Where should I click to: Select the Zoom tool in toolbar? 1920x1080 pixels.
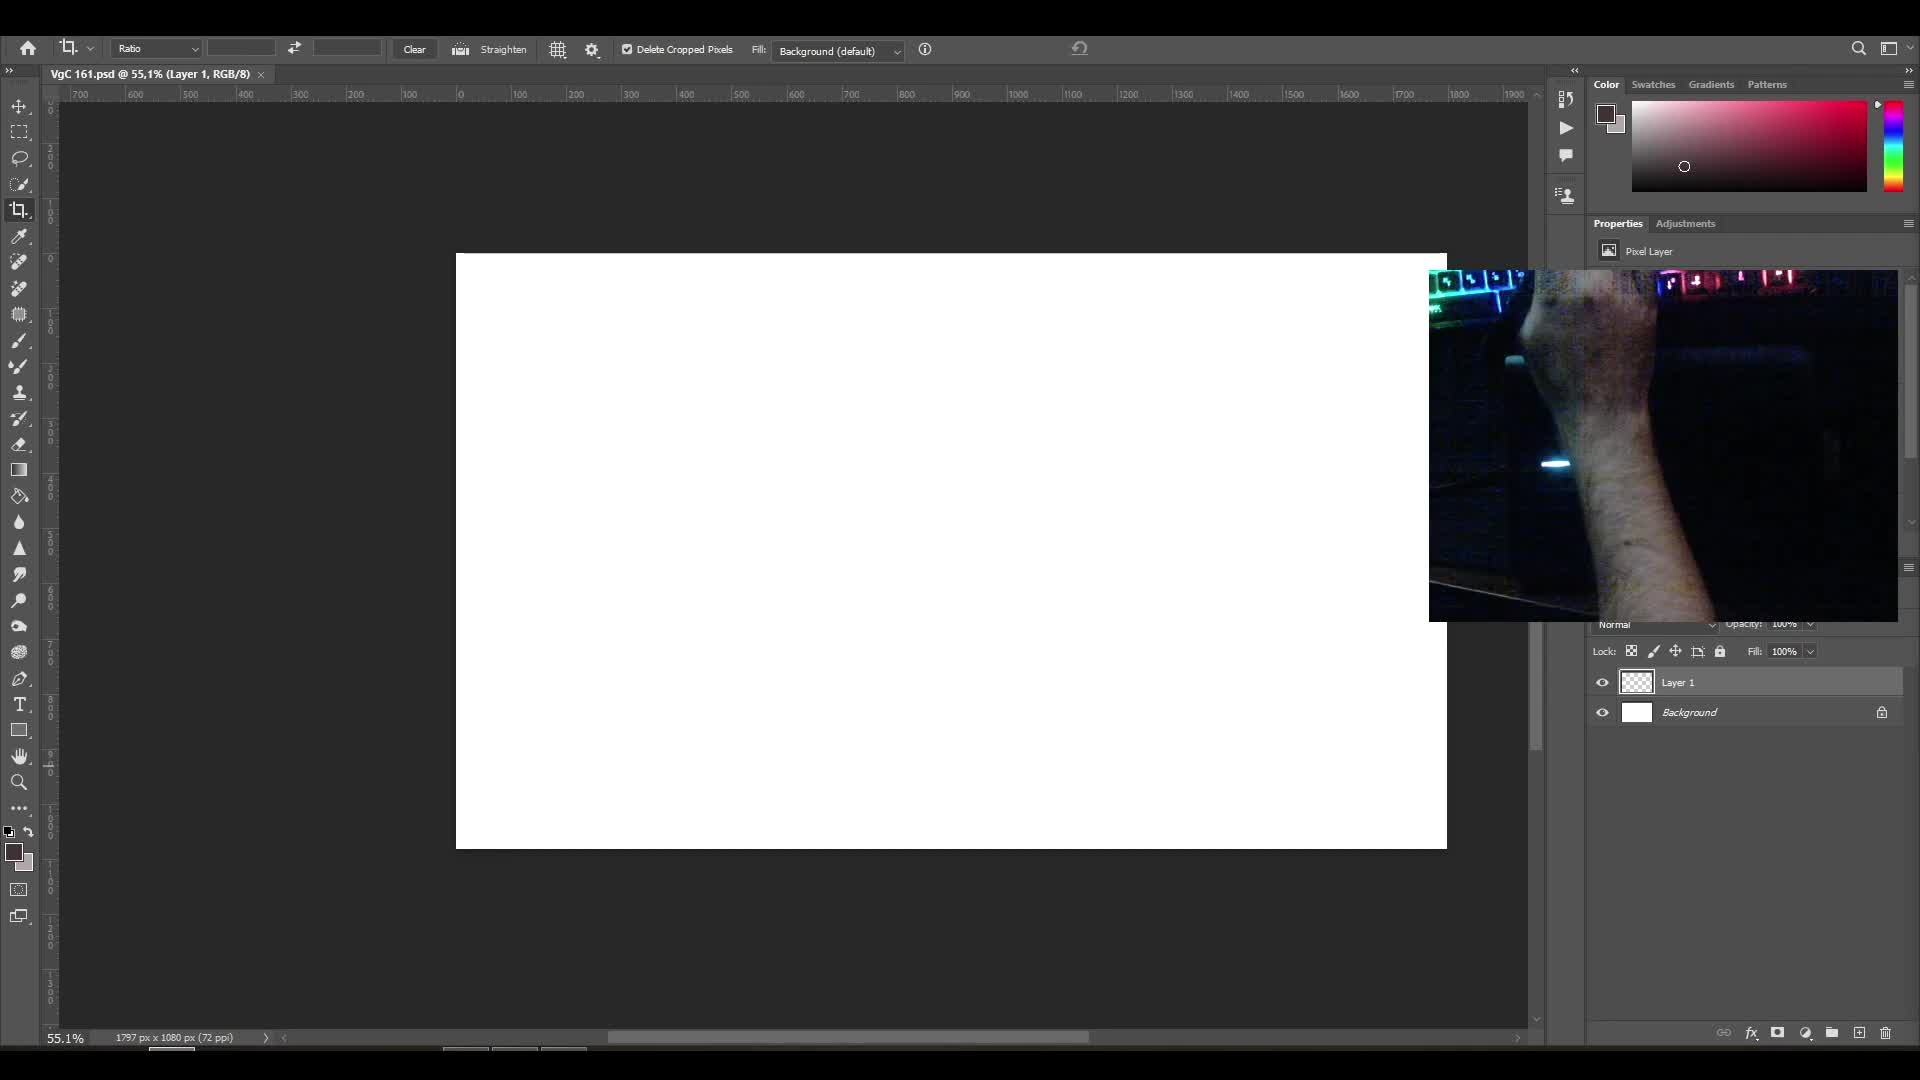pyautogui.click(x=19, y=782)
